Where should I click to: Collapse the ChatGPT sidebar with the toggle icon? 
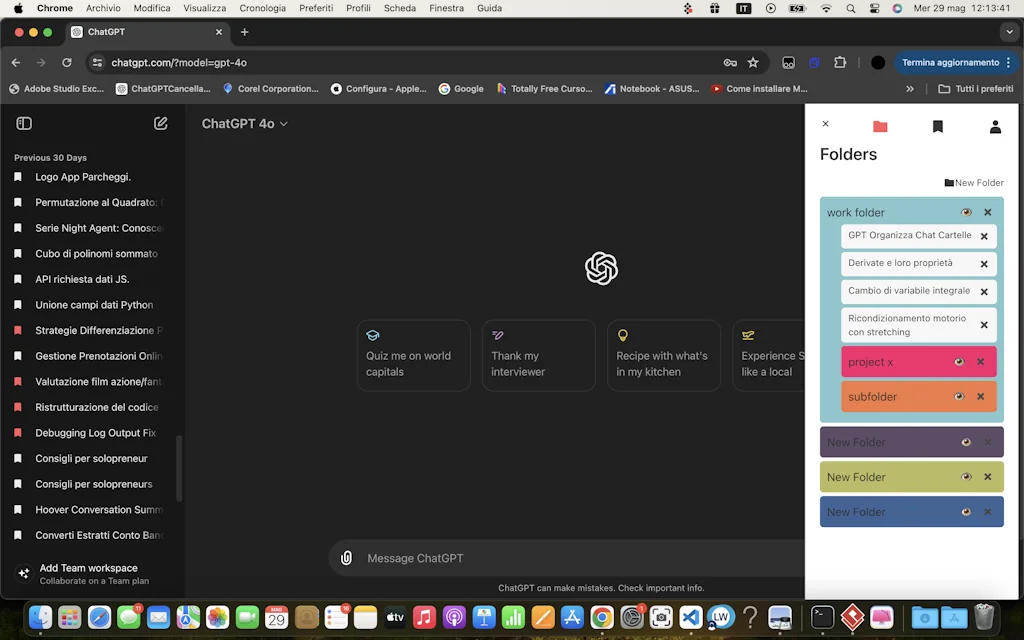(x=24, y=122)
